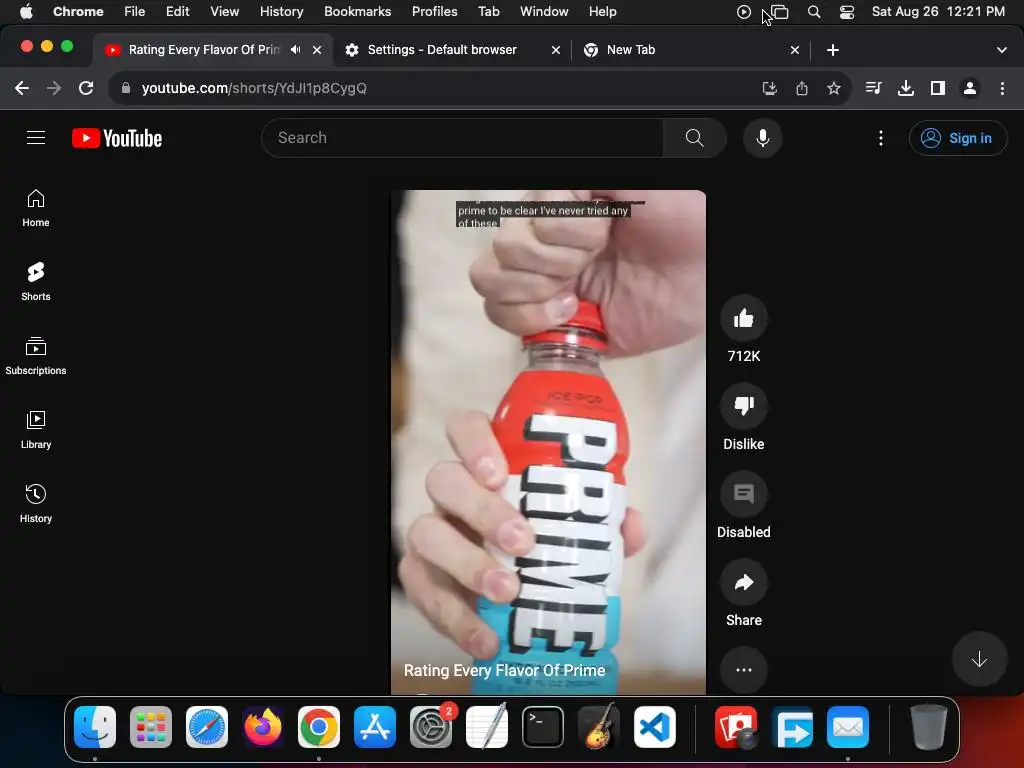Open the Profiles menu
Screen dimensions: 1024x768
point(434,12)
